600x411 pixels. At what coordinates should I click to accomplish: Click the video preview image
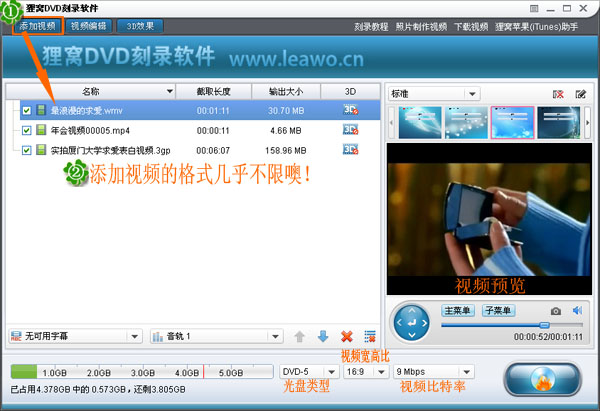pyautogui.click(x=489, y=219)
